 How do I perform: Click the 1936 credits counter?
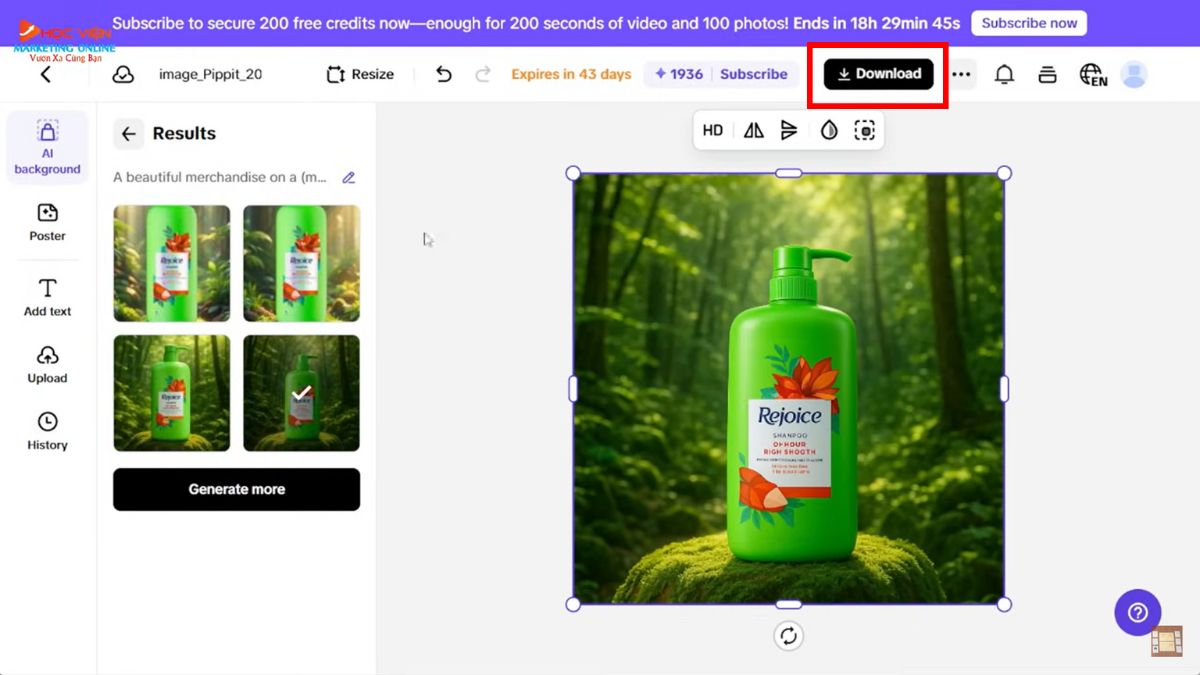pyautogui.click(x=679, y=74)
